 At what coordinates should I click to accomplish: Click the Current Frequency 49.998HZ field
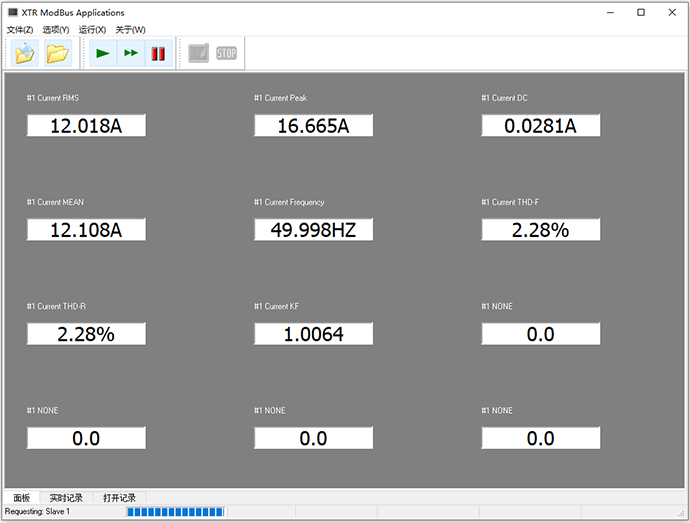pos(313,229)
